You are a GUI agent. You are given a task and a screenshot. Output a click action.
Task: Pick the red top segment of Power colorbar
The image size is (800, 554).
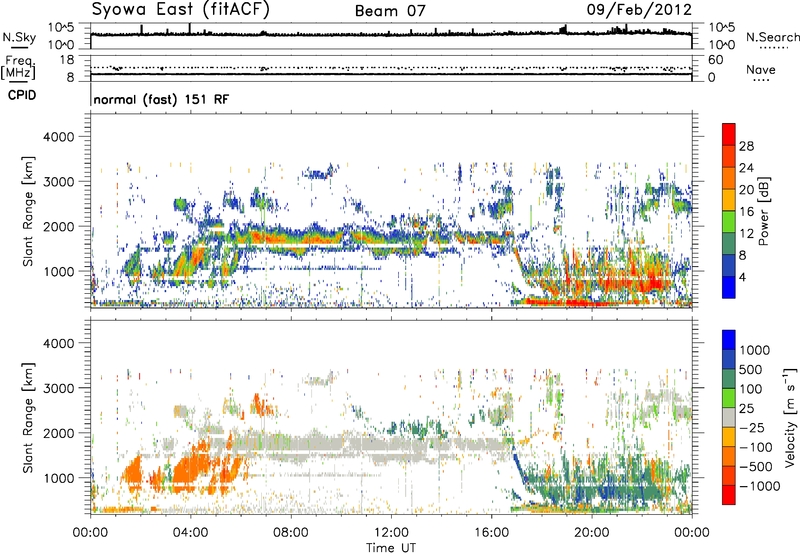click(729, 135)
